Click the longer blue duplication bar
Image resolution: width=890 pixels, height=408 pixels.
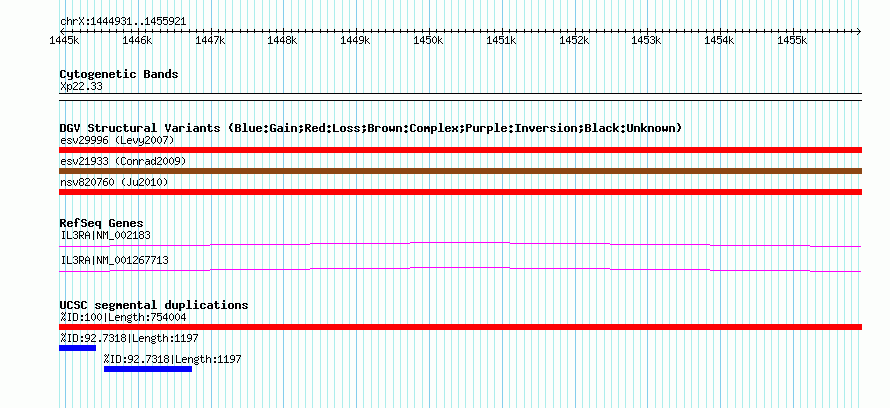[148, 369]
